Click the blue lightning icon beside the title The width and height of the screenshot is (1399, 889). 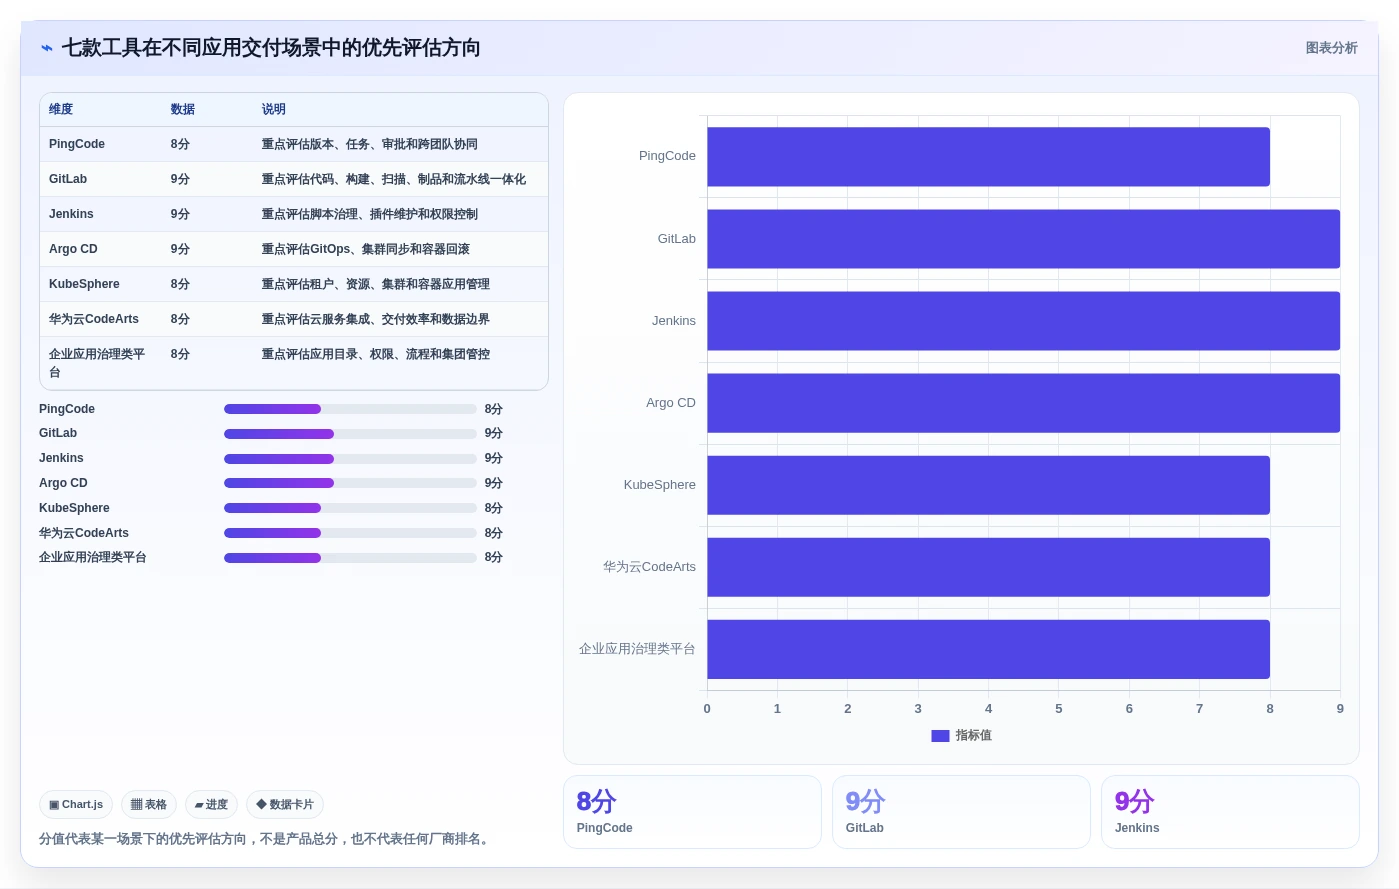point(46,48)
